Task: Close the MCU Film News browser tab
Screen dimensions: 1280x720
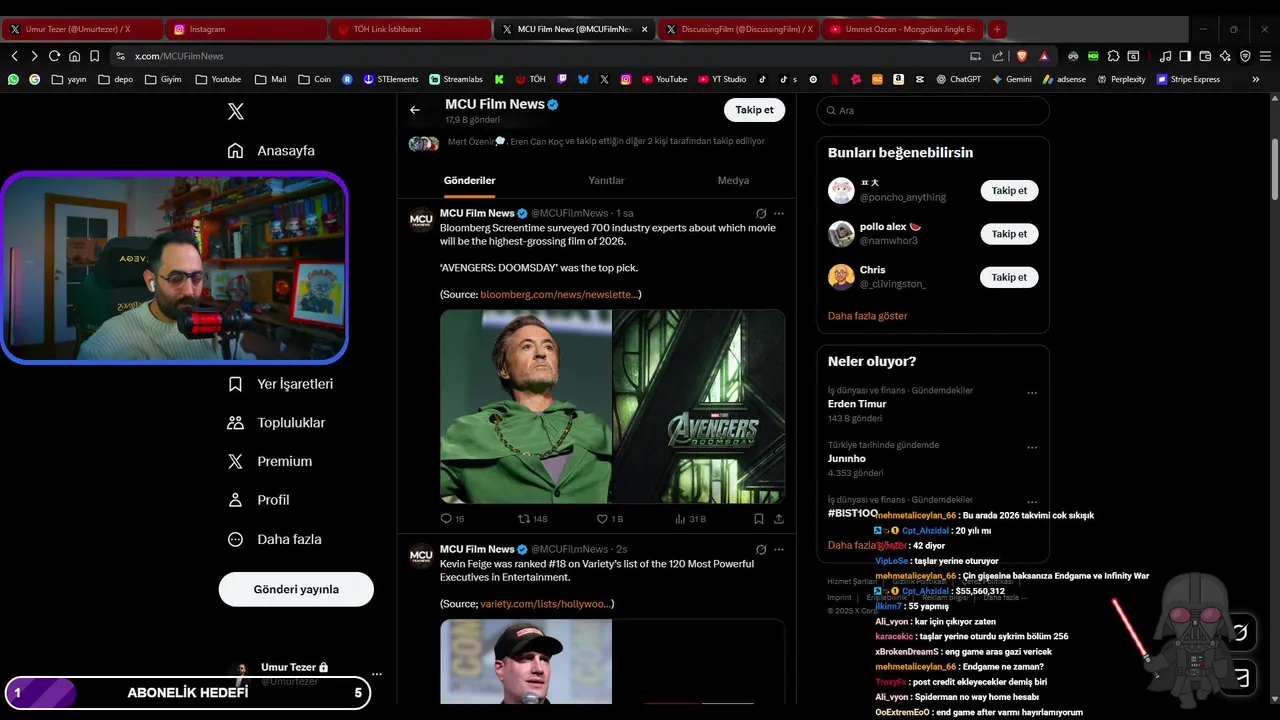Action: click(644, 29)
